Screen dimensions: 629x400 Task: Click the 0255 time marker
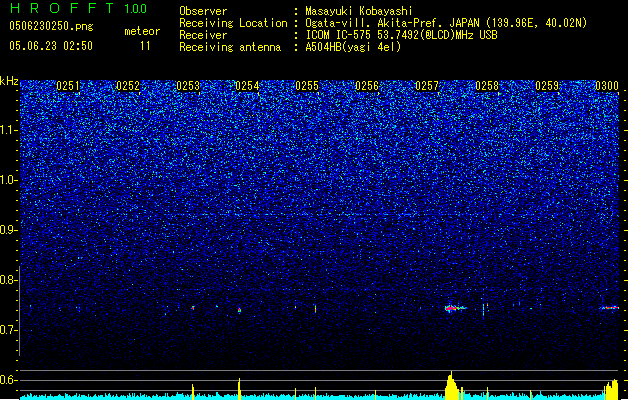tap(307, 86)
